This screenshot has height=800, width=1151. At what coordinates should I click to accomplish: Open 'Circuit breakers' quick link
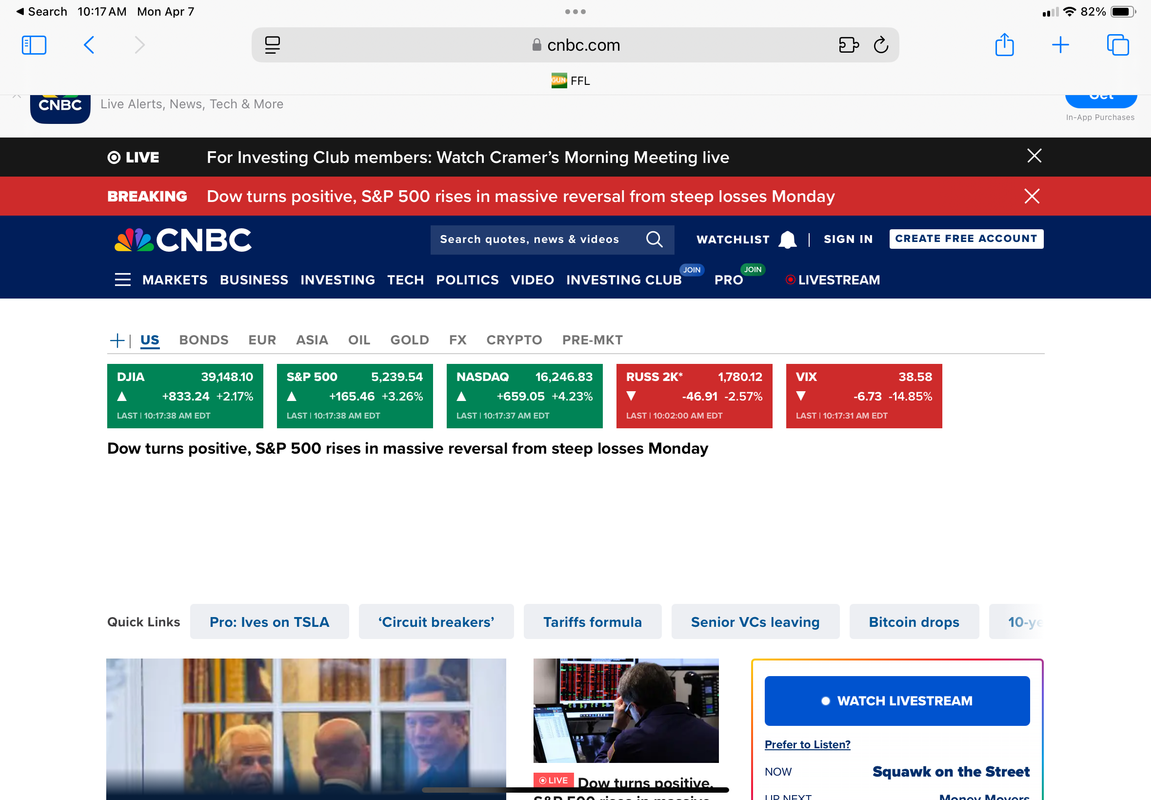pos(436,622)
